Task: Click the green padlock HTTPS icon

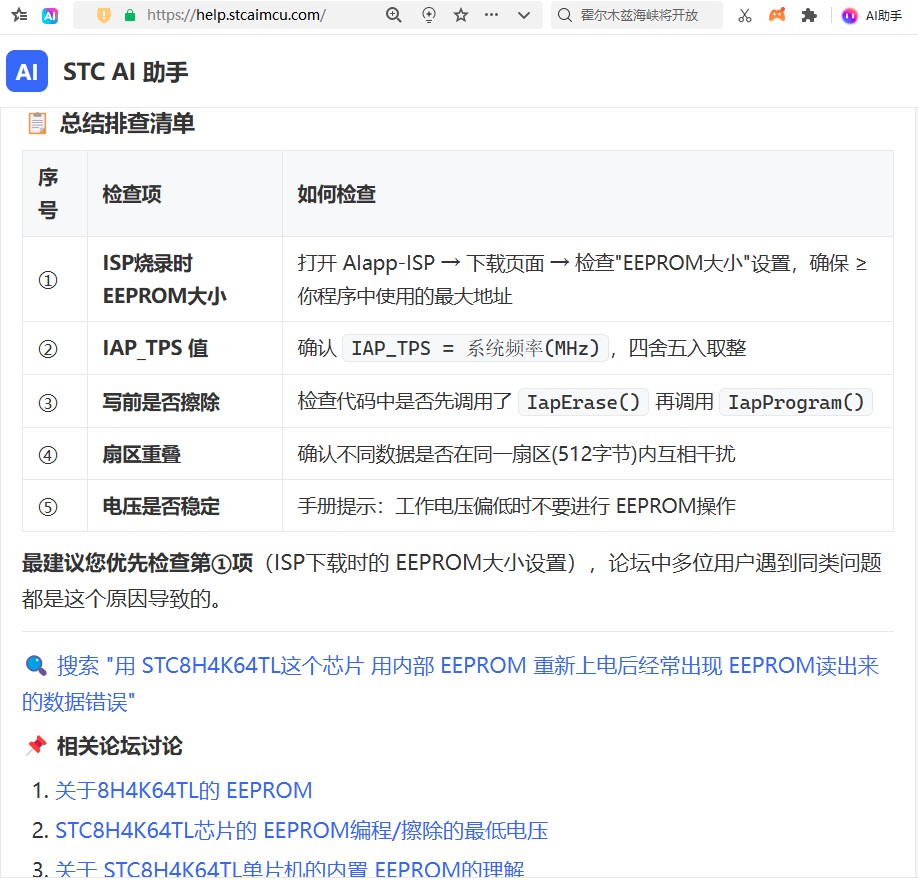Action: coord(130,15)
